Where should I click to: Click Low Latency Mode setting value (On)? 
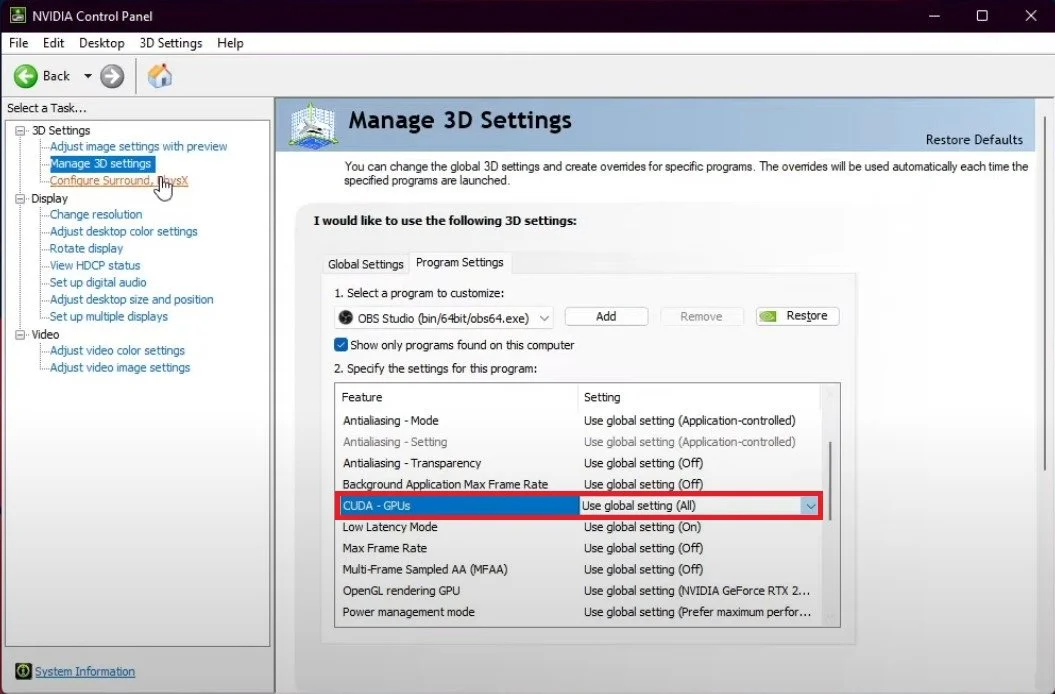[x=643, y=527]
